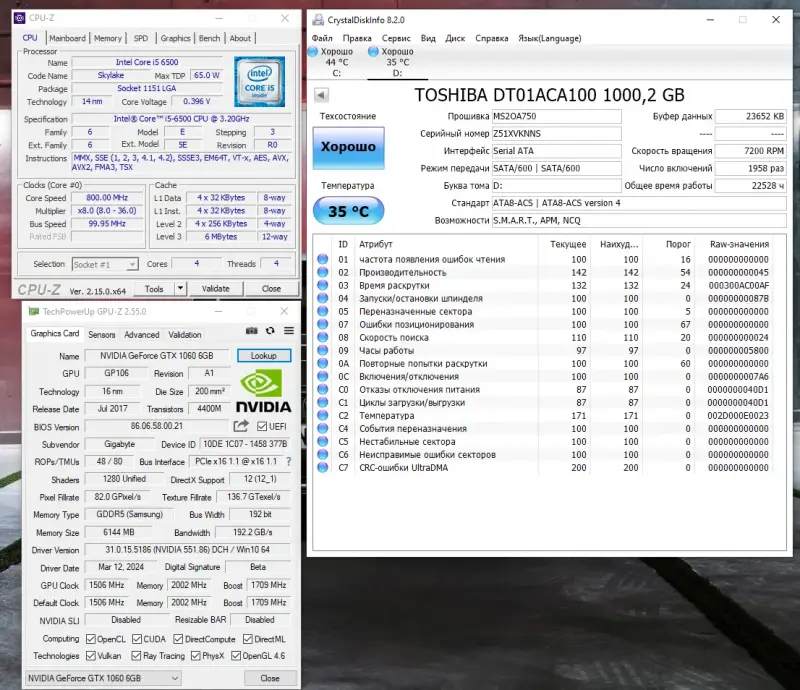Toggle the CUDA checkbox

(x=137, y=639)
